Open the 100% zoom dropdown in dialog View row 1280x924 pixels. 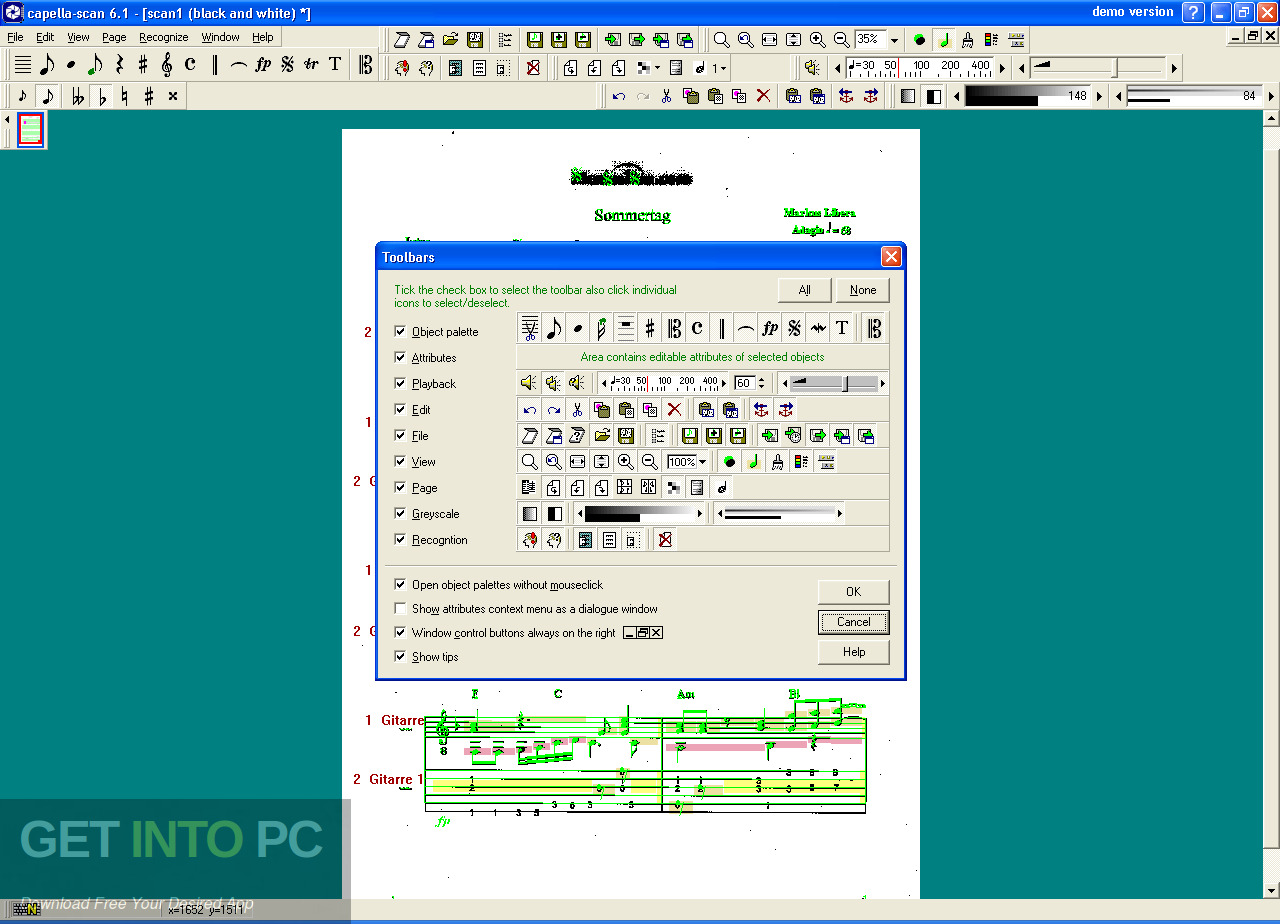(x=703, y=462)
